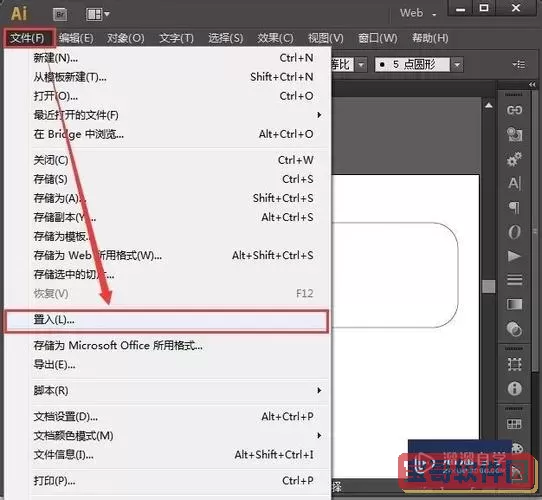This screenshot has width=542, height=500.
Task: Open Adobe Bridge via the Br icon
Action: click(60, 14)
